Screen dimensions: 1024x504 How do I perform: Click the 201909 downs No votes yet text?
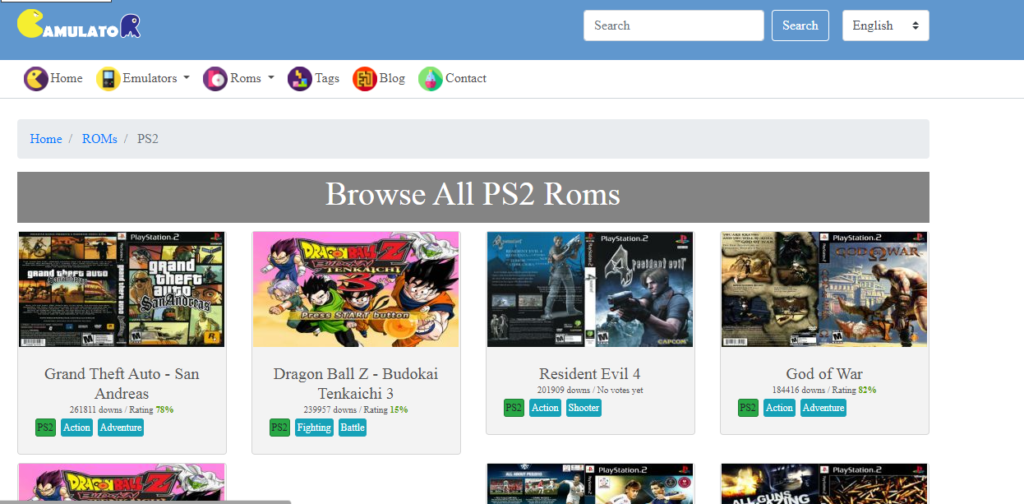(590, 390)
